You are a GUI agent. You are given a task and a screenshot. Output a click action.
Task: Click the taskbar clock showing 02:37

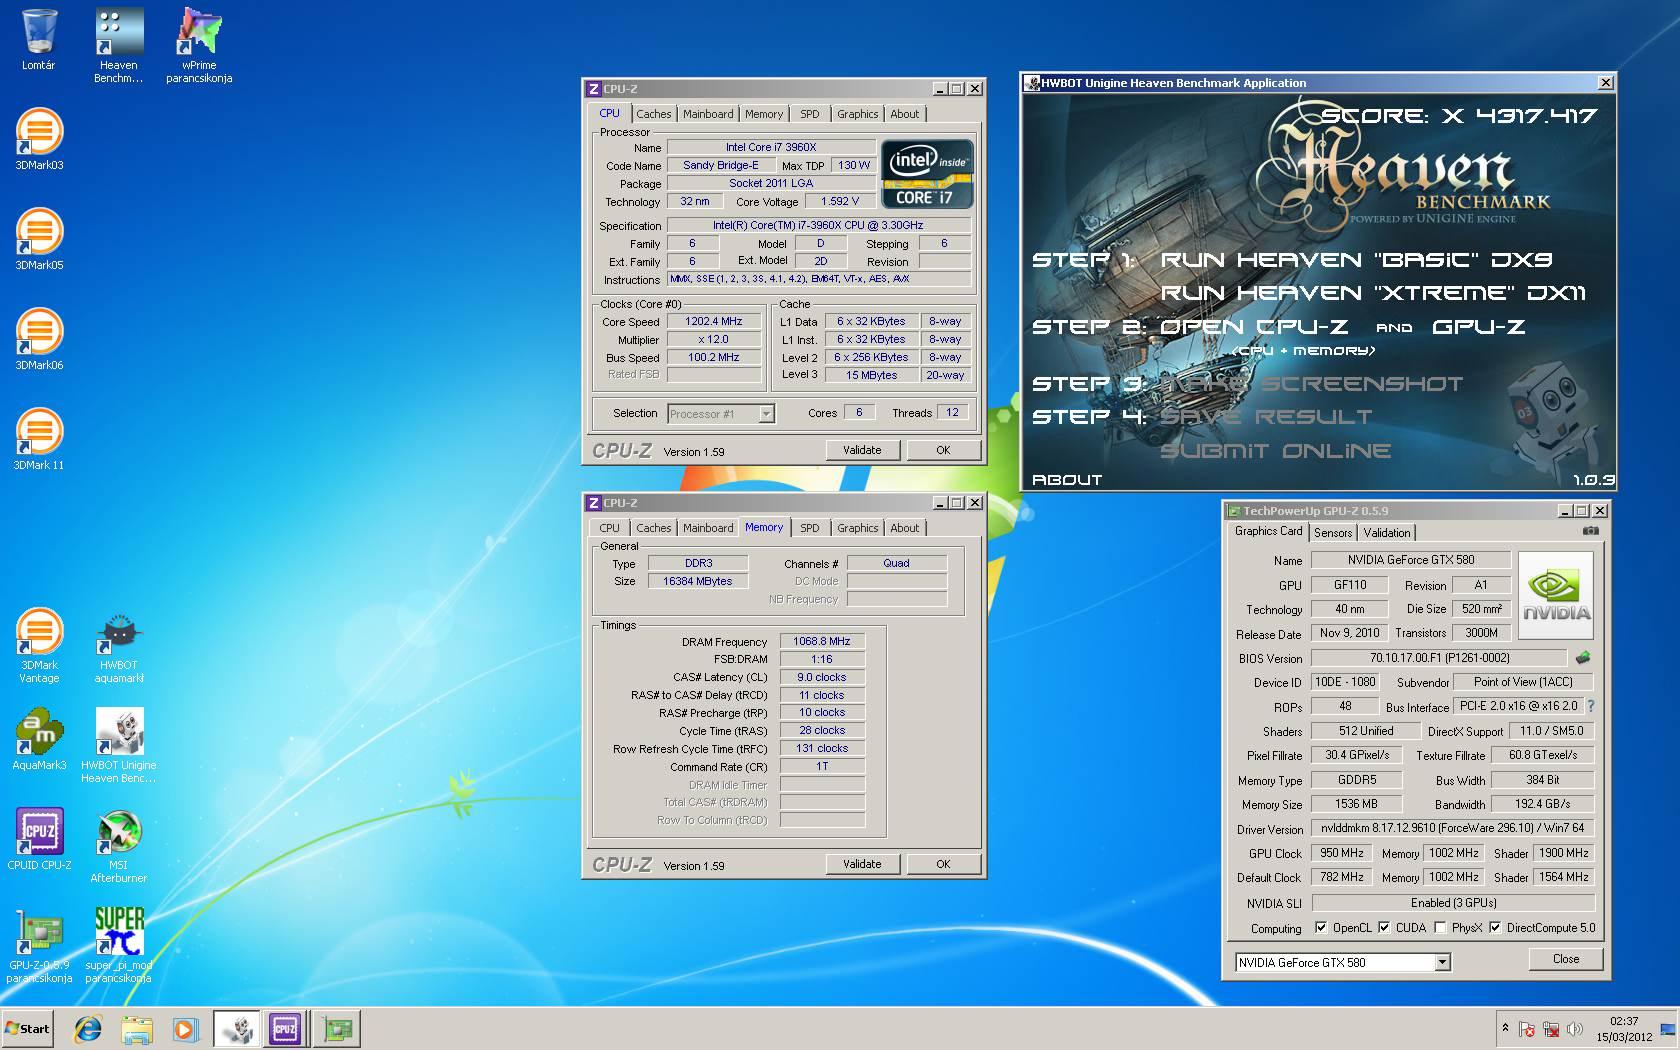[x=1624, y=1028]
